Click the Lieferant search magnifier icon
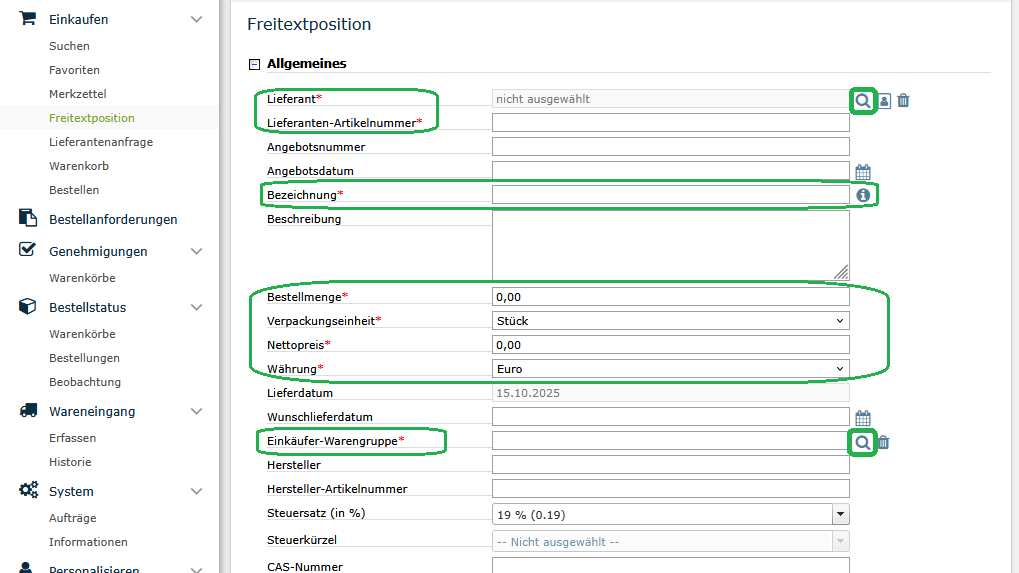 (862, 100)
